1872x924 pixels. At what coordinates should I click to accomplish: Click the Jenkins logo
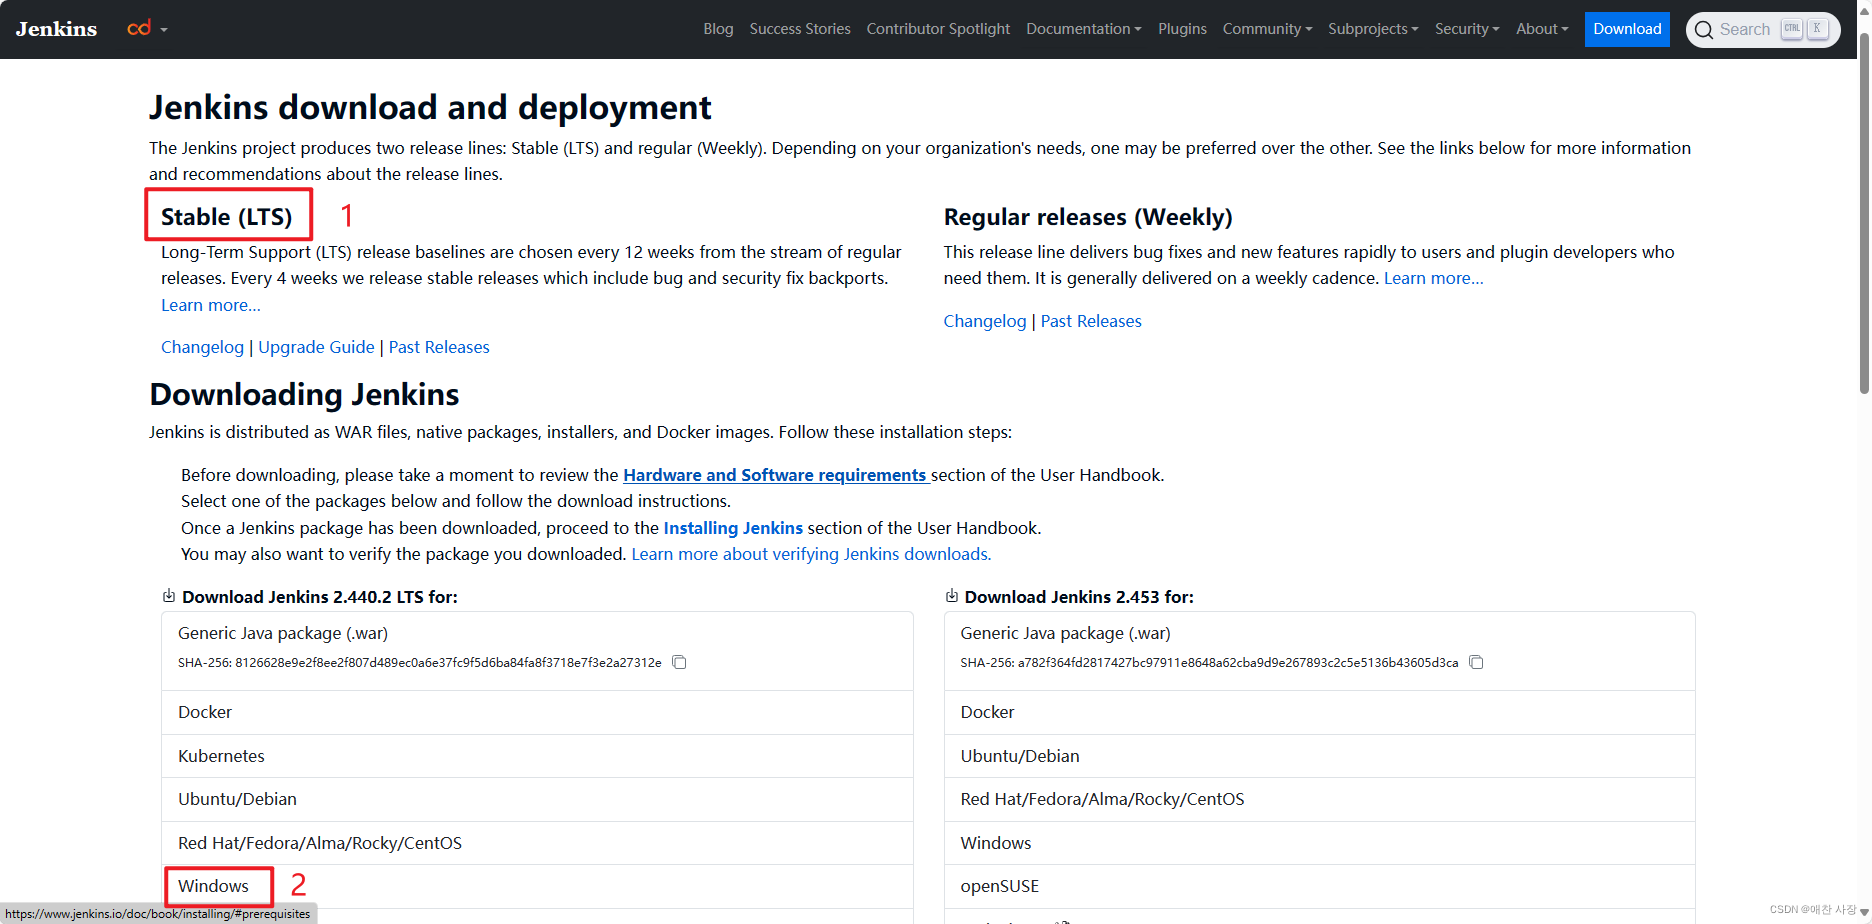tap(55, 29)
